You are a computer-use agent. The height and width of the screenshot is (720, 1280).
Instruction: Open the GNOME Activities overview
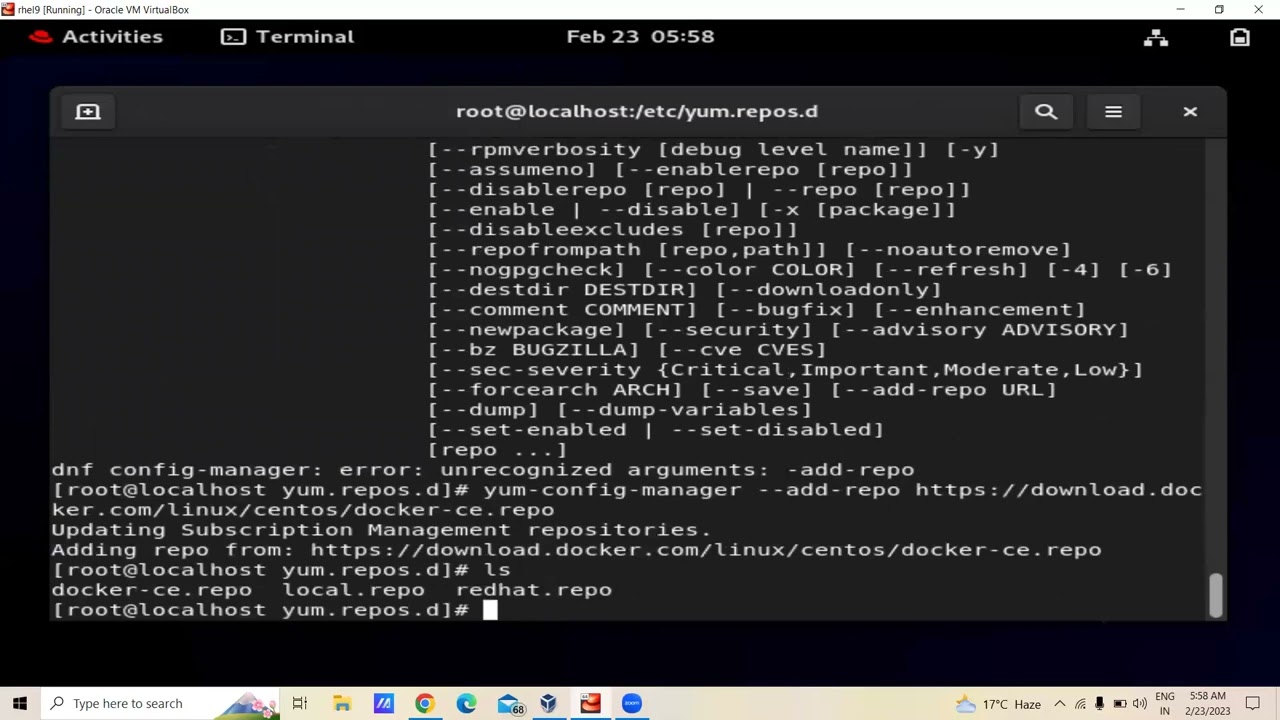(x=96, y=36)
